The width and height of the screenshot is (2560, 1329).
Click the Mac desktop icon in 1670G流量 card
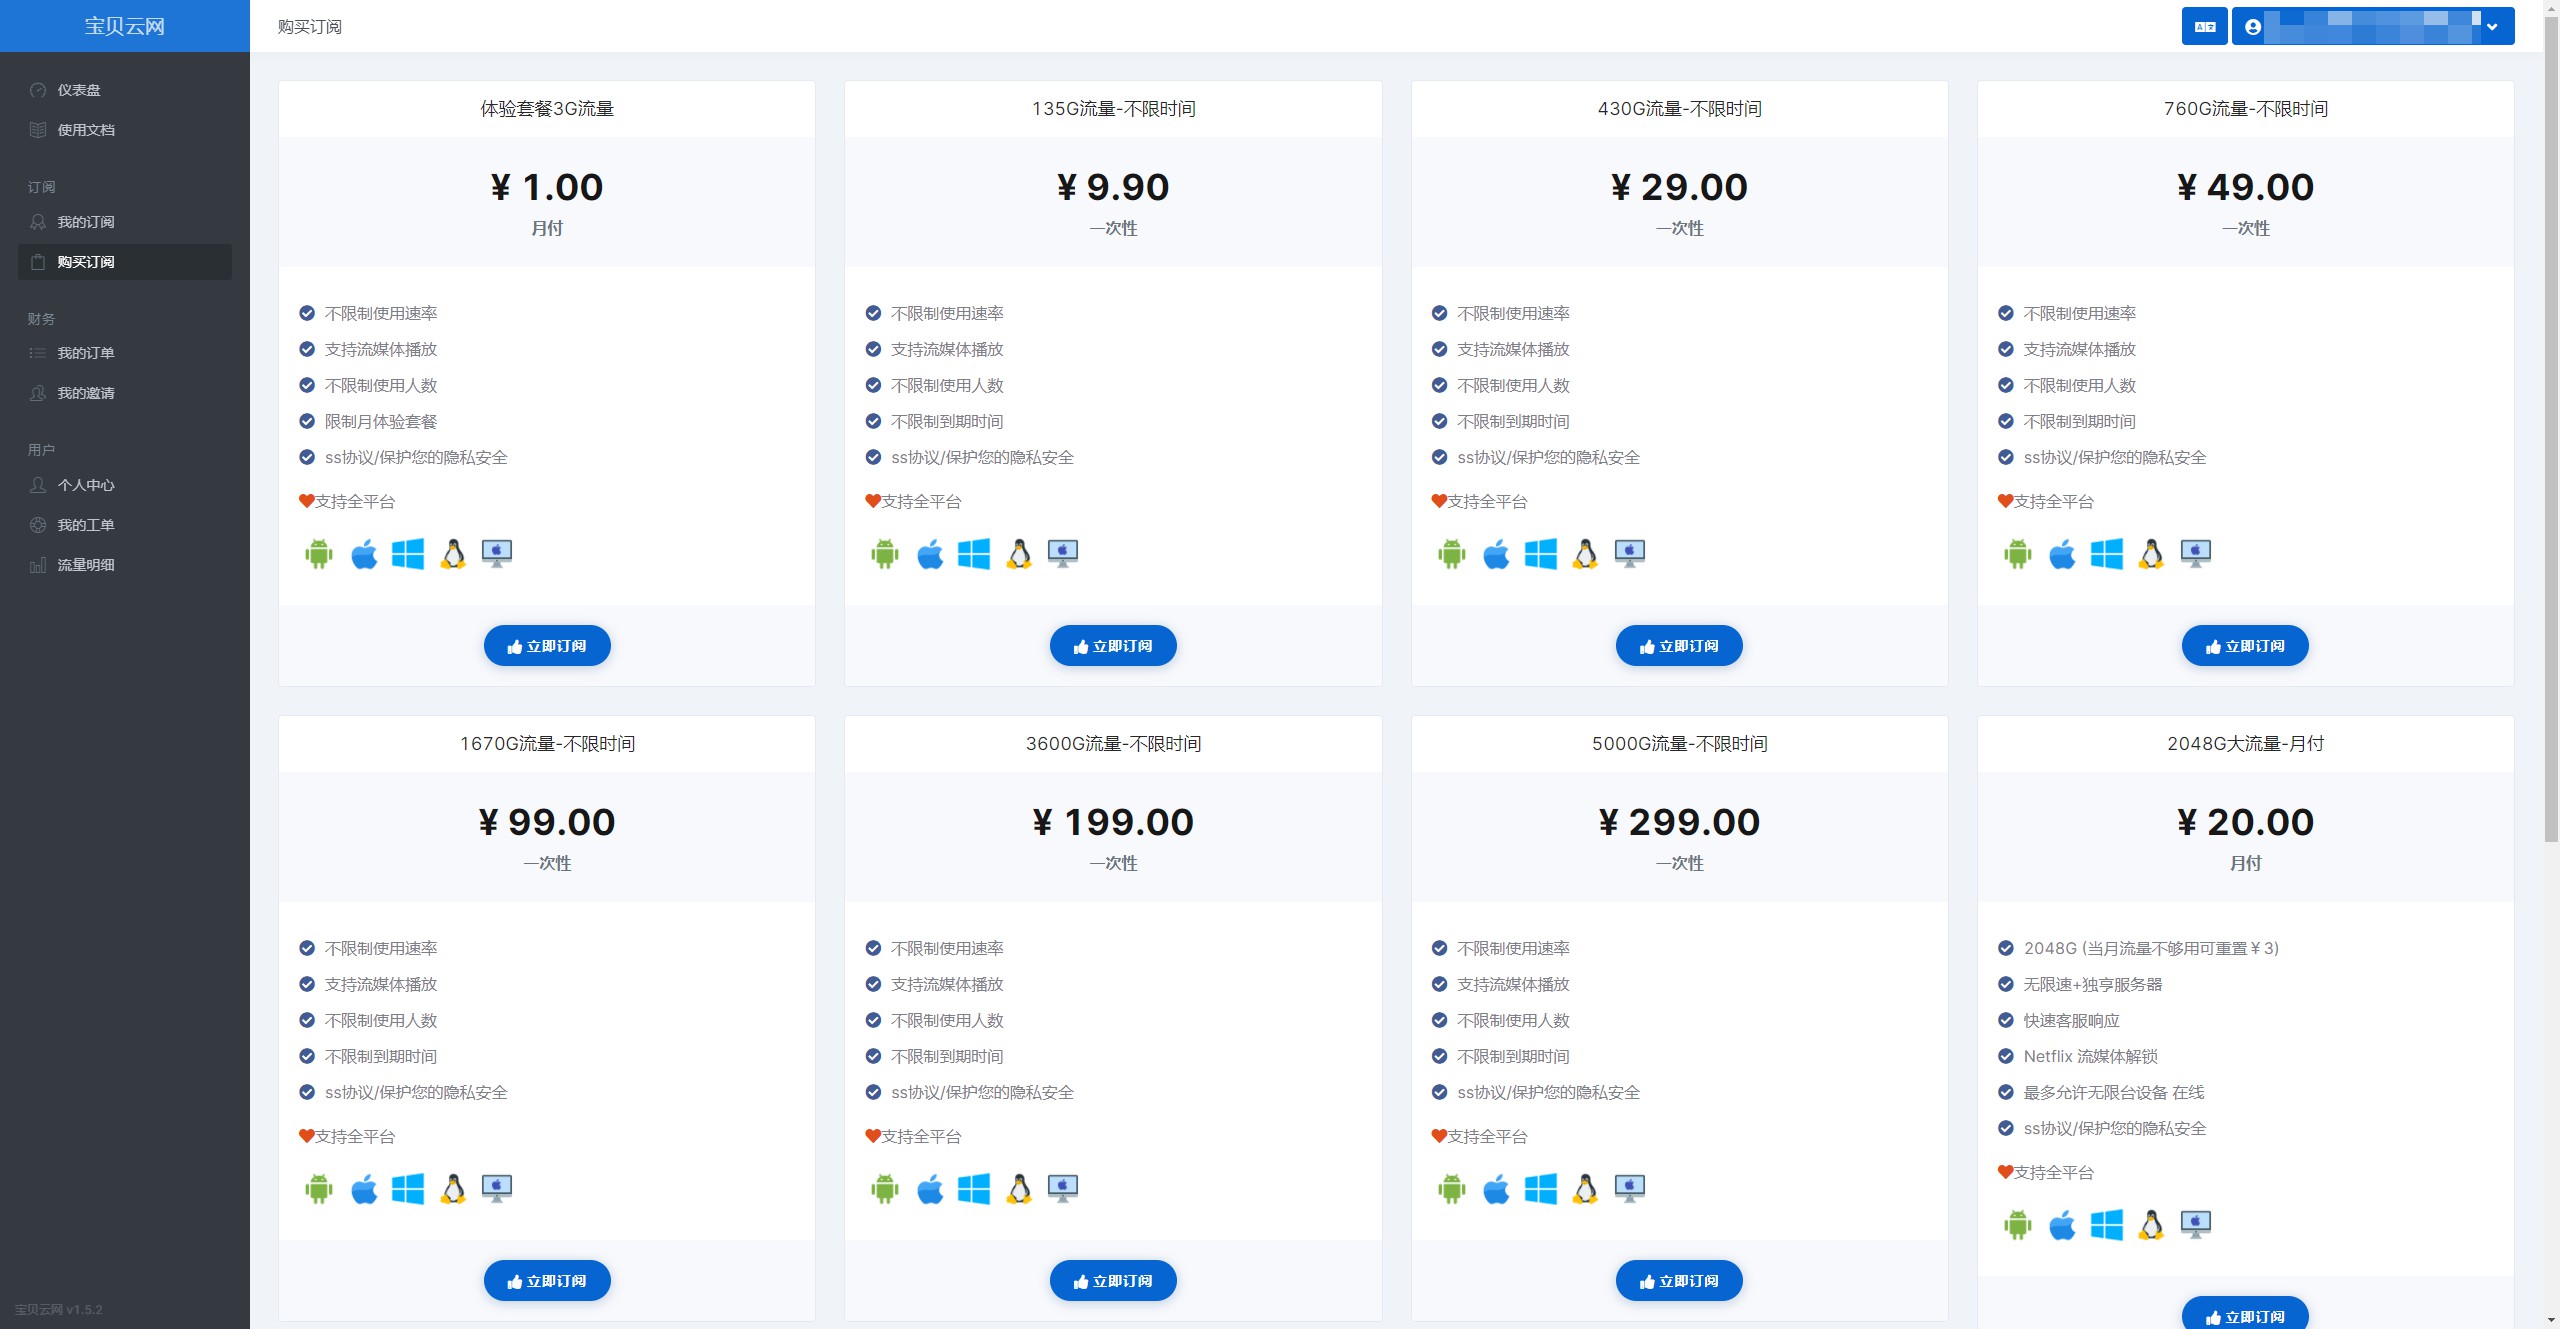click(x=497, y=1188)
